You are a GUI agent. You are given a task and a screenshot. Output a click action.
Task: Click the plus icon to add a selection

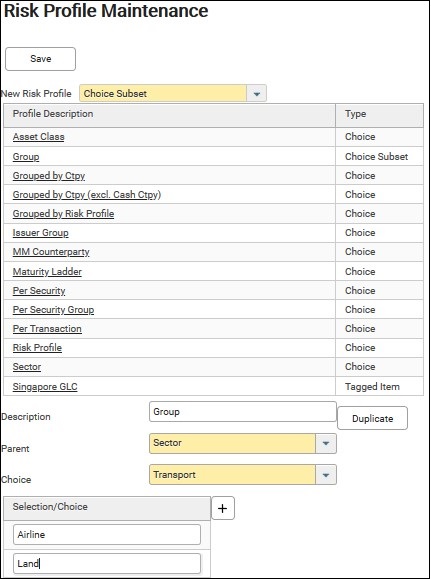pos(223,508)
